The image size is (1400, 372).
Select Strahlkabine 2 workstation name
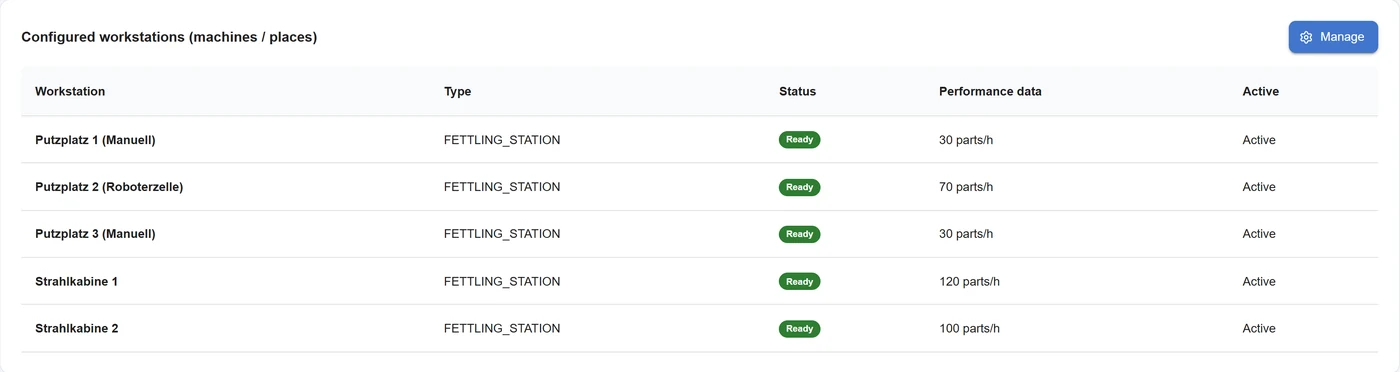tap(77, 329)
